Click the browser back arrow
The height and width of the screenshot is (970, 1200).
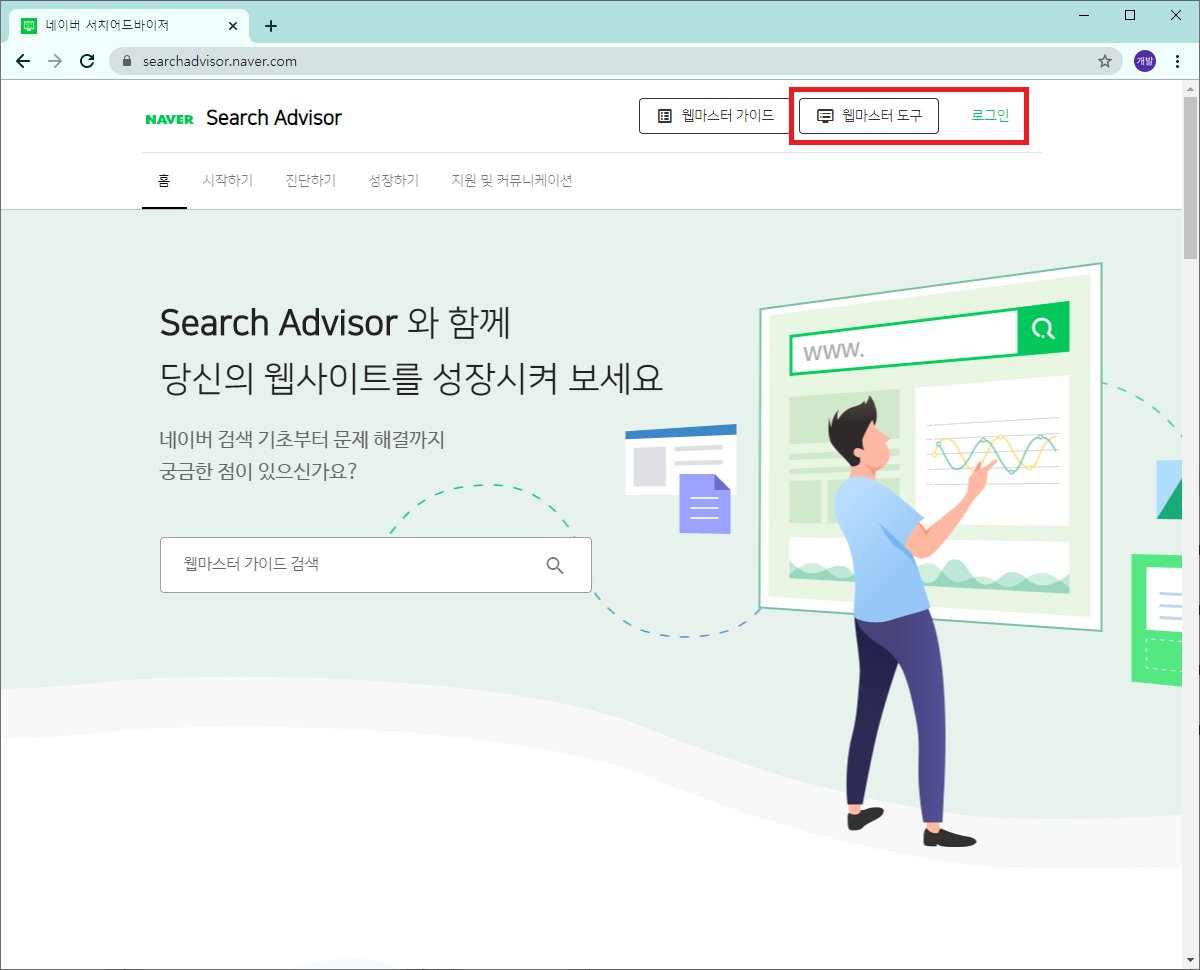coord(23,61)
